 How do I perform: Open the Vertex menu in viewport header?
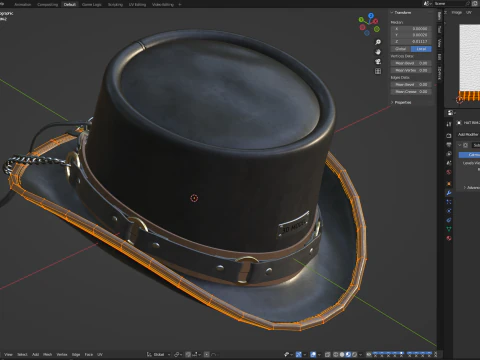62,354
